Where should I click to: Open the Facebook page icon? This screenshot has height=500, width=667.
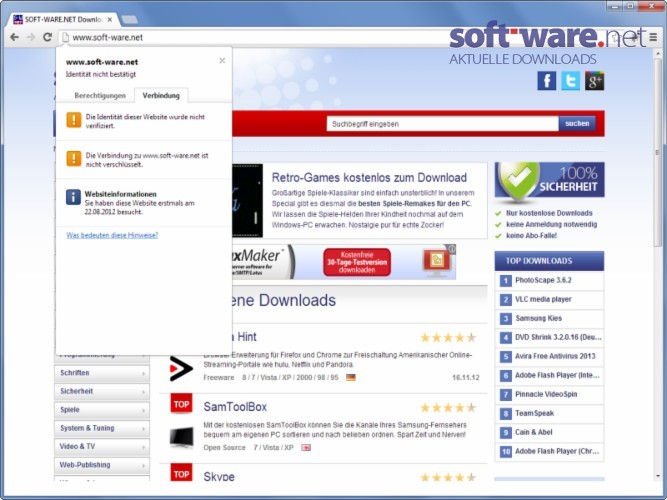547,80
